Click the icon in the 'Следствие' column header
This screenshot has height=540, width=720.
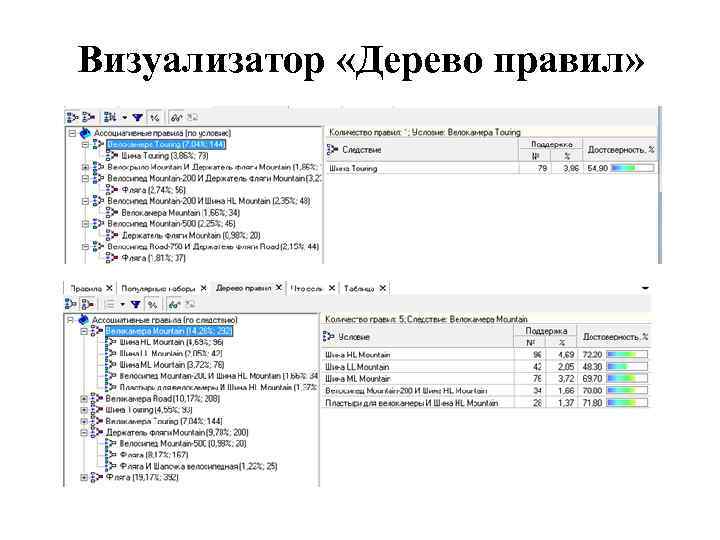(332, 150)
